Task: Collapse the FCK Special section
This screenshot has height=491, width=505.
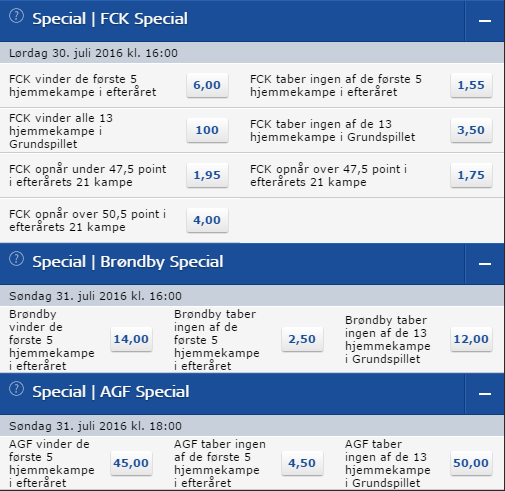Action: (485, 21)
